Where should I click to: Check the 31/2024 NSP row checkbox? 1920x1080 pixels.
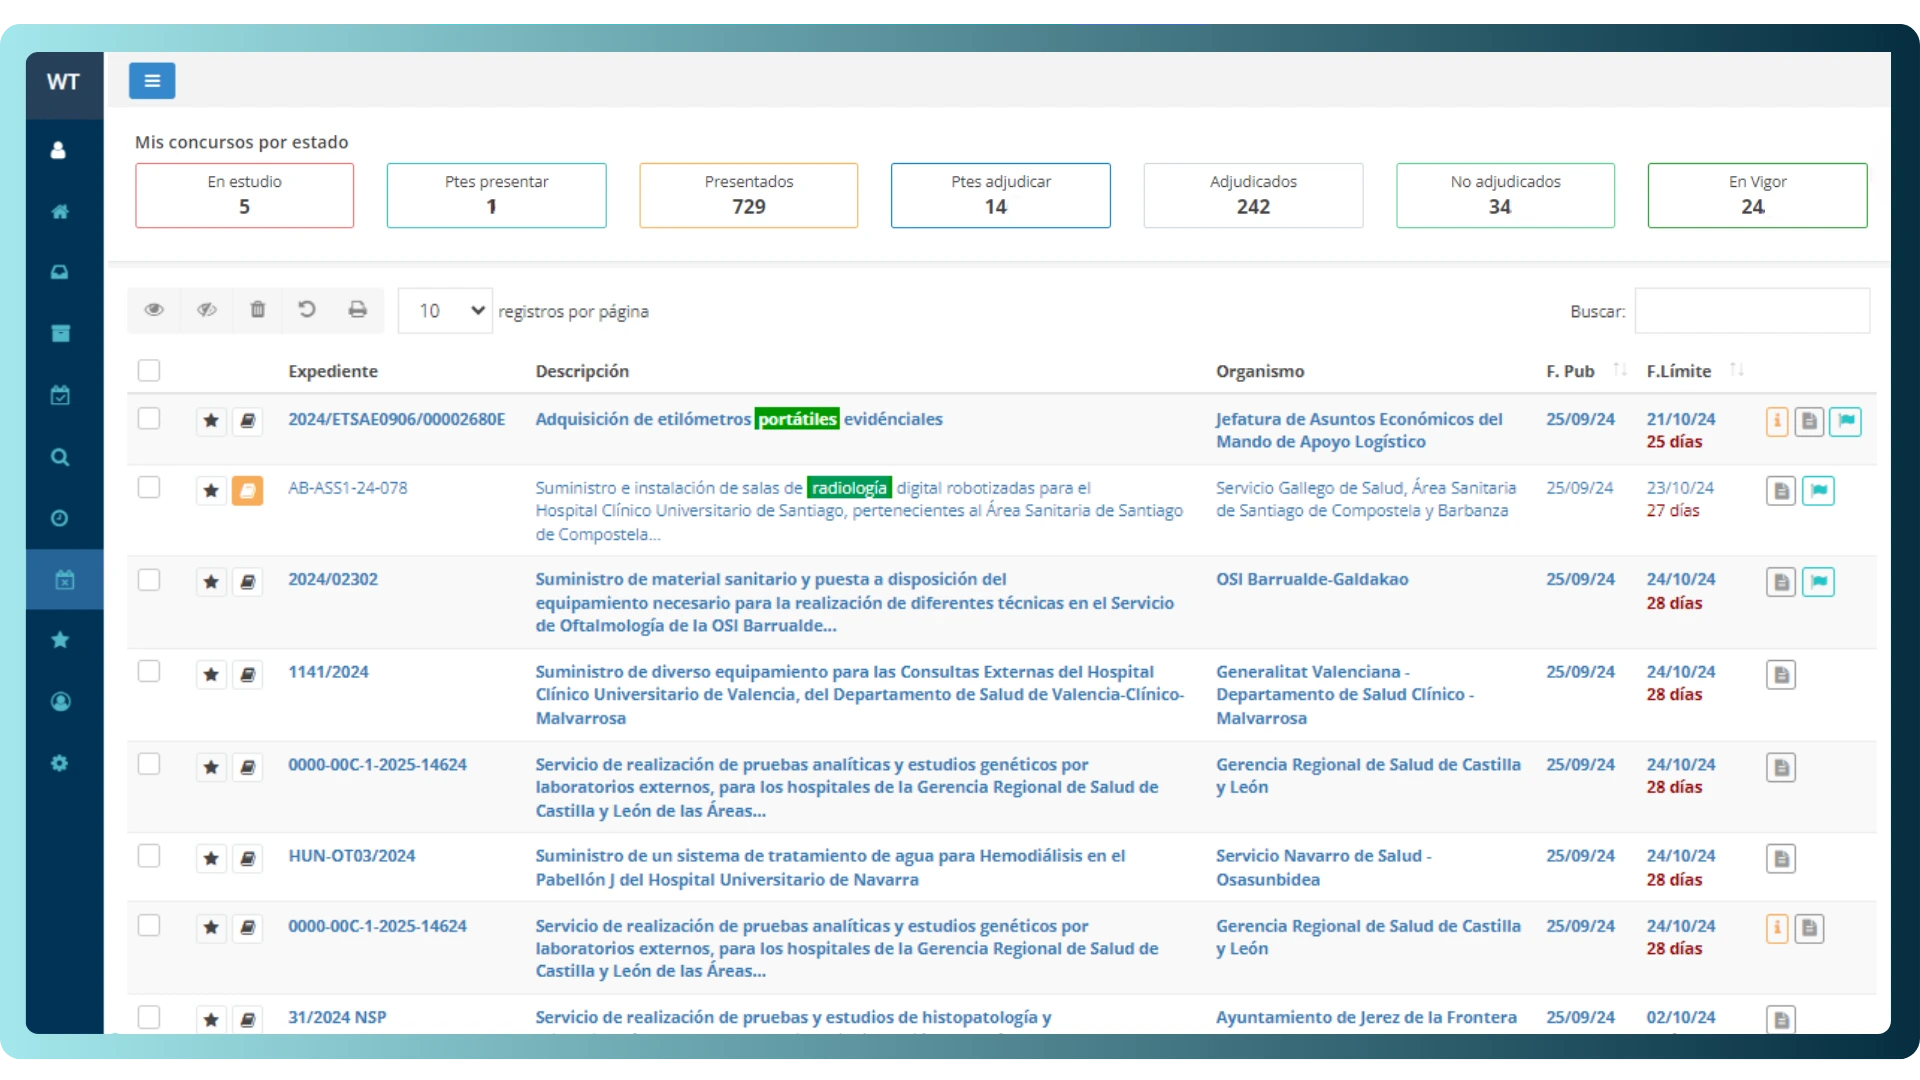pyautogui.click(x=149, y=1017)
